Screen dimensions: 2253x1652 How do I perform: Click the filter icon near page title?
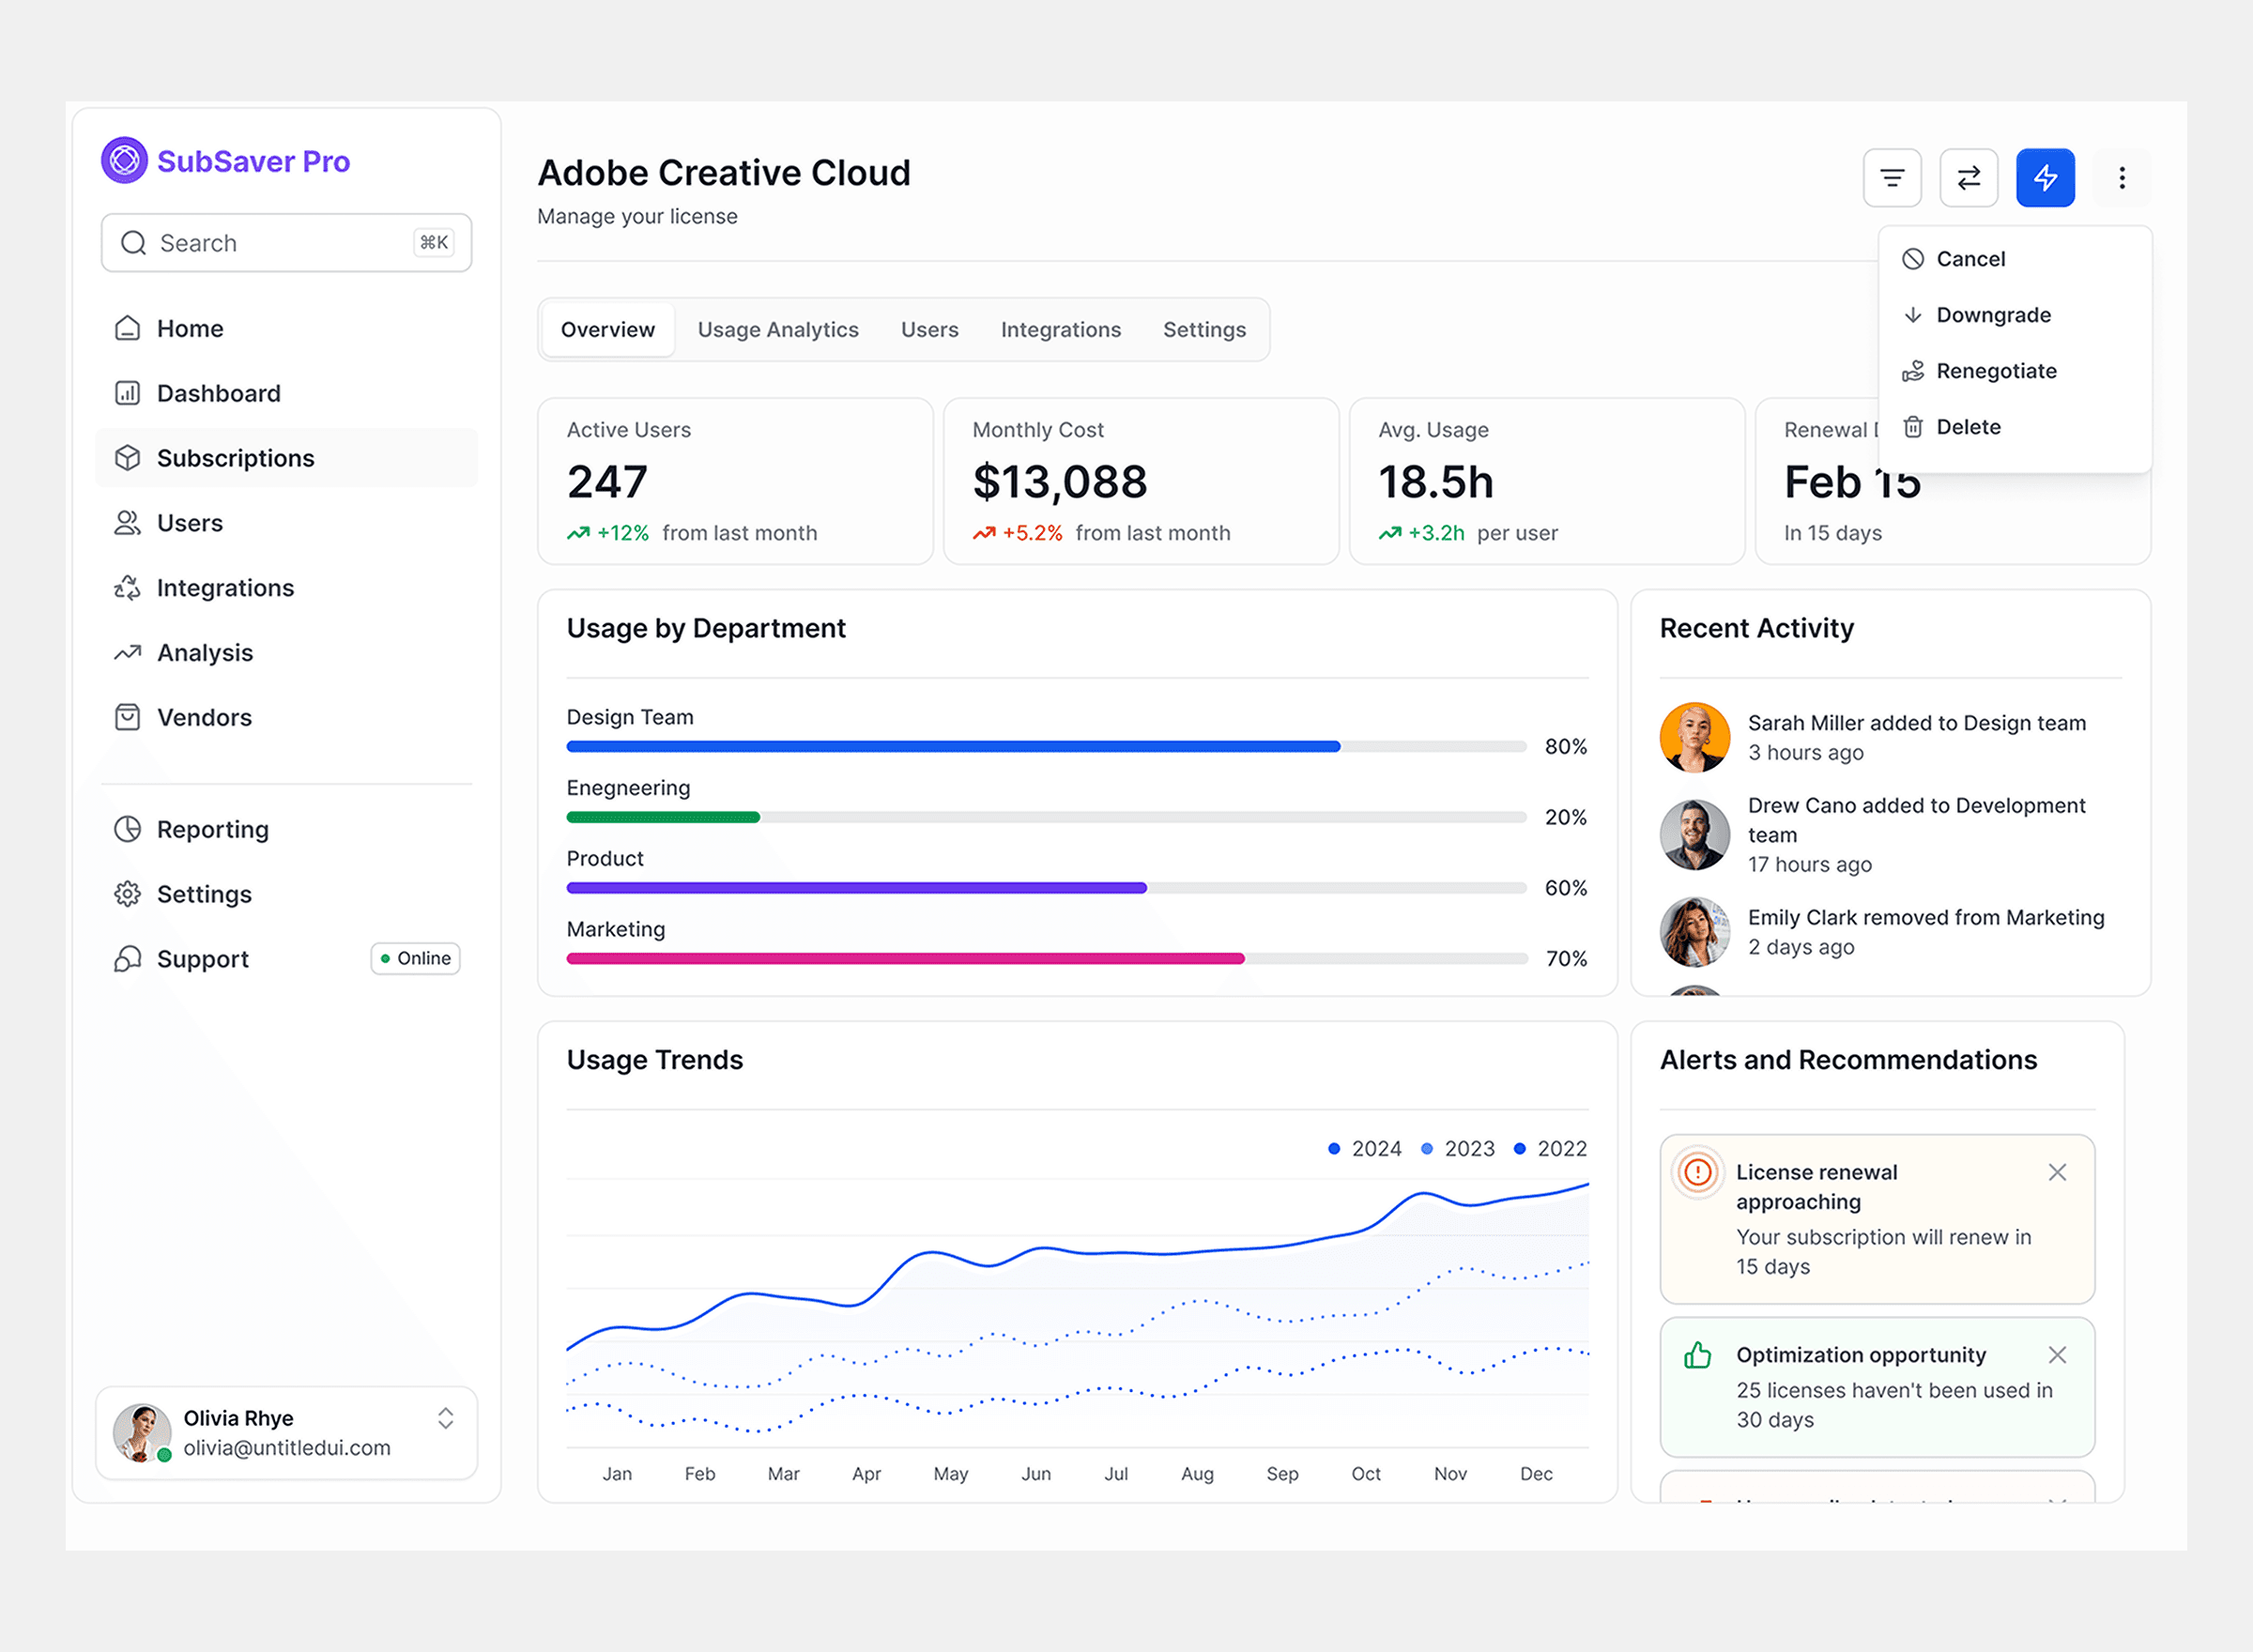1892,178
